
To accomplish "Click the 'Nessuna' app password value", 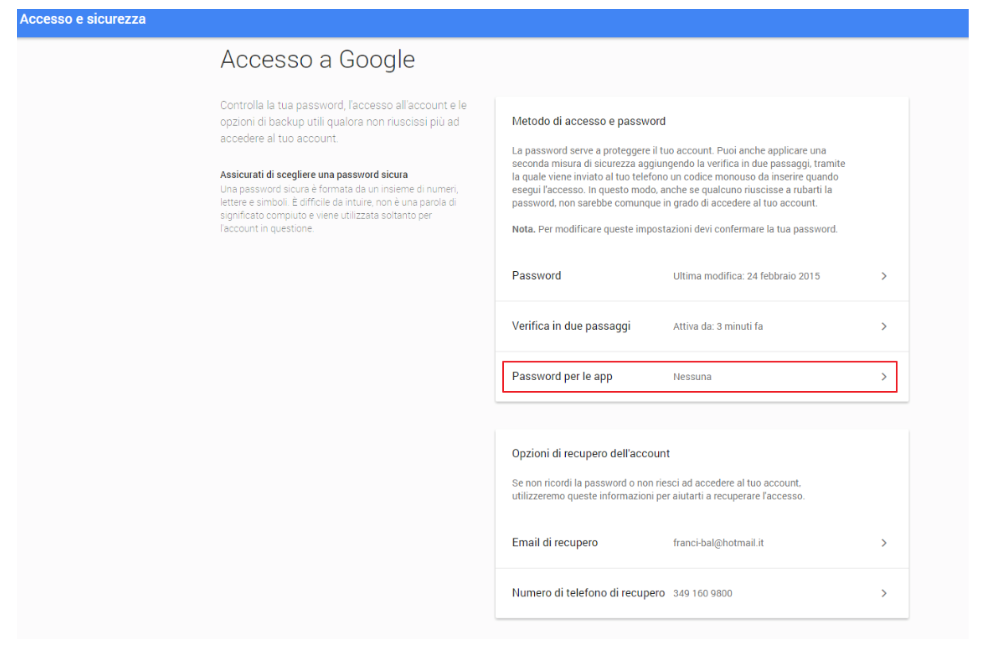I will tap(692, 377).
